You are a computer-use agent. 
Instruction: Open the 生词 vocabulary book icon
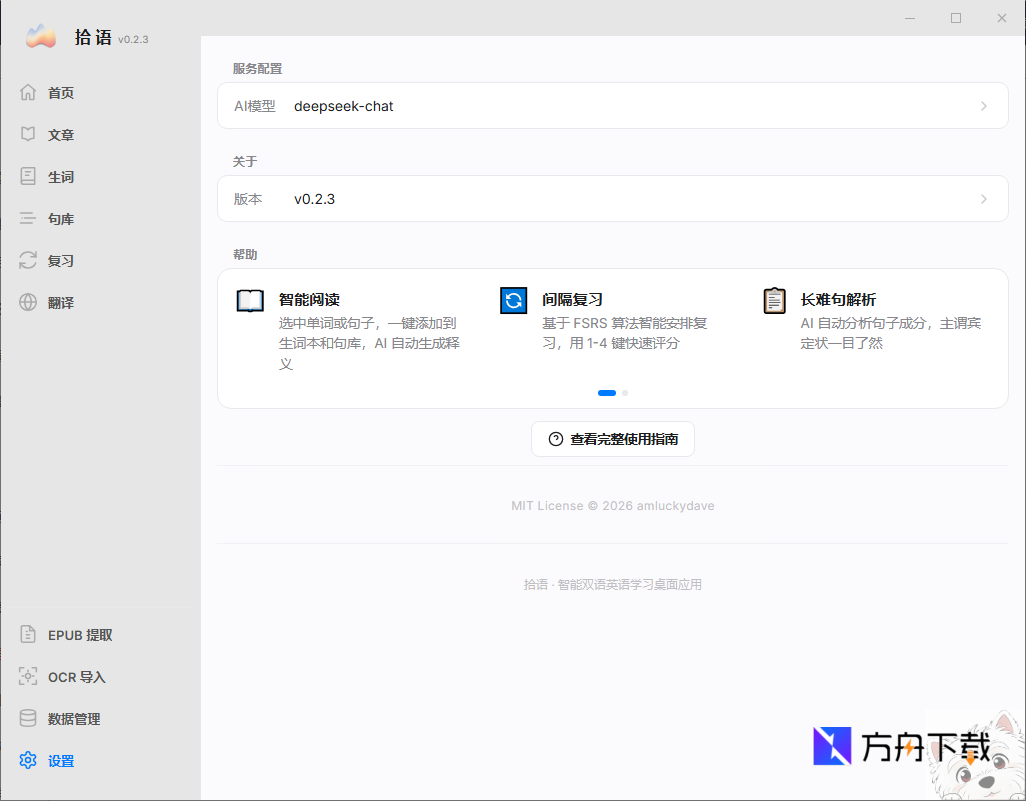click(x=28, y=176)
